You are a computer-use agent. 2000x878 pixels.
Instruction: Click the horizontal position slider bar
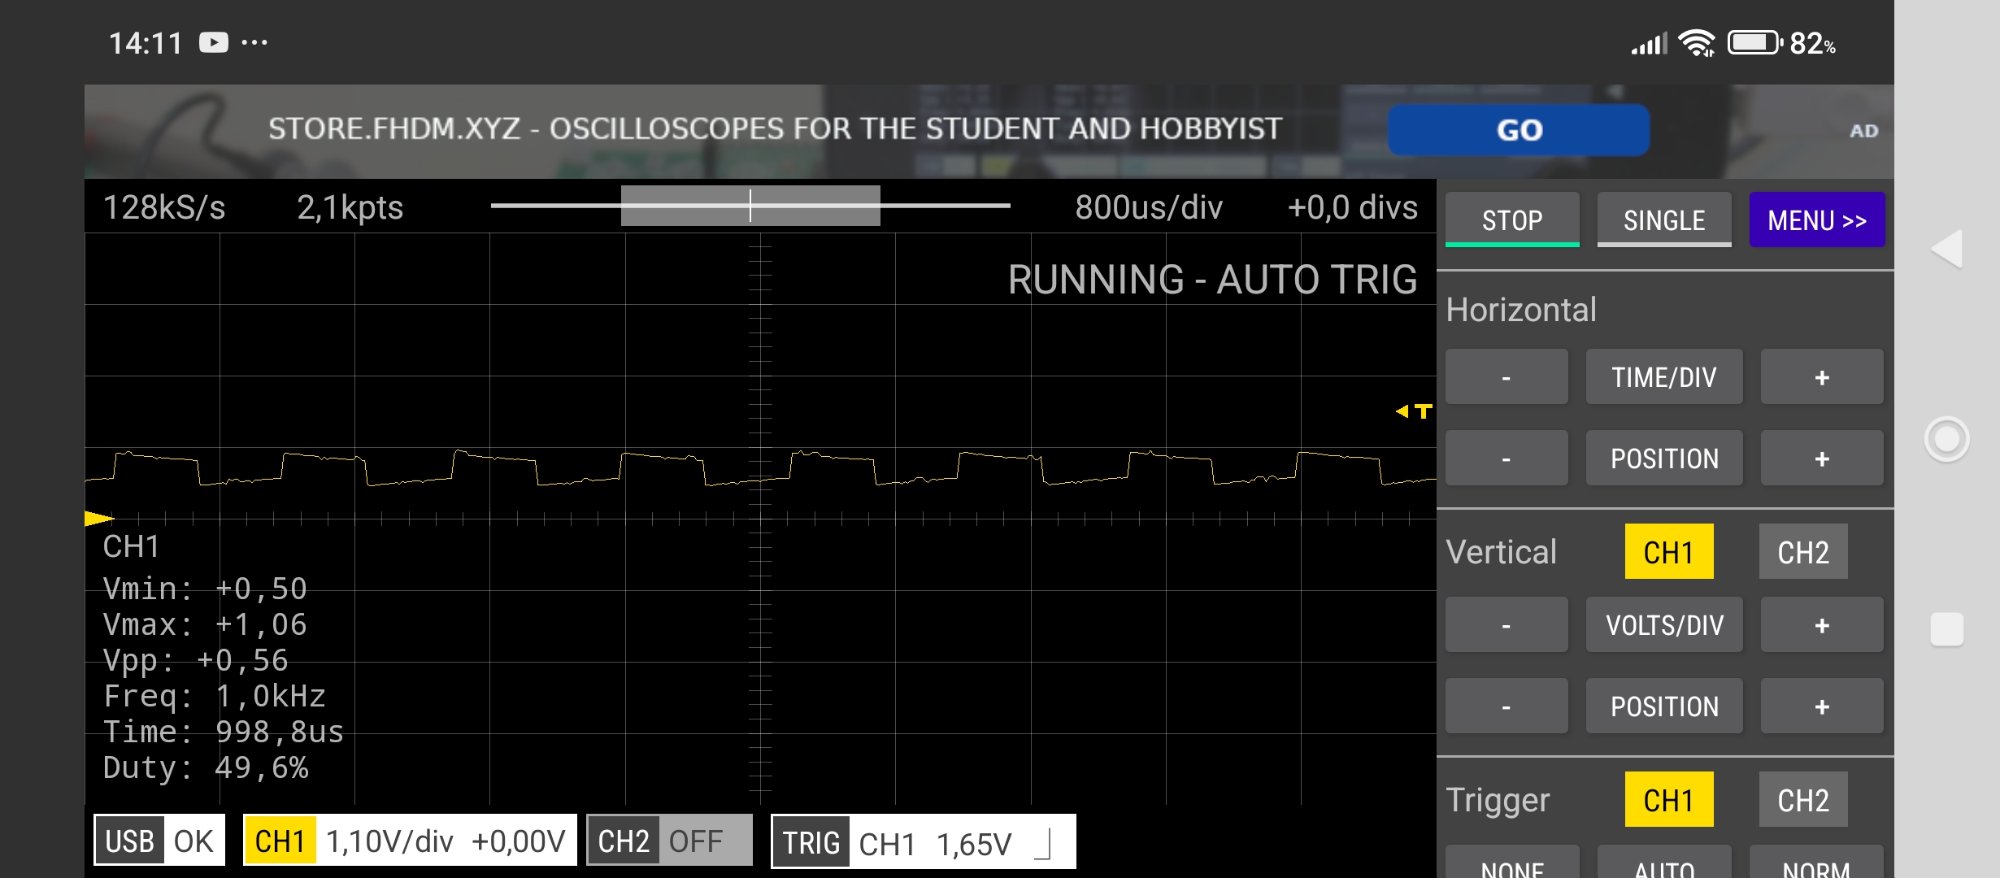[x=750, y=206]
